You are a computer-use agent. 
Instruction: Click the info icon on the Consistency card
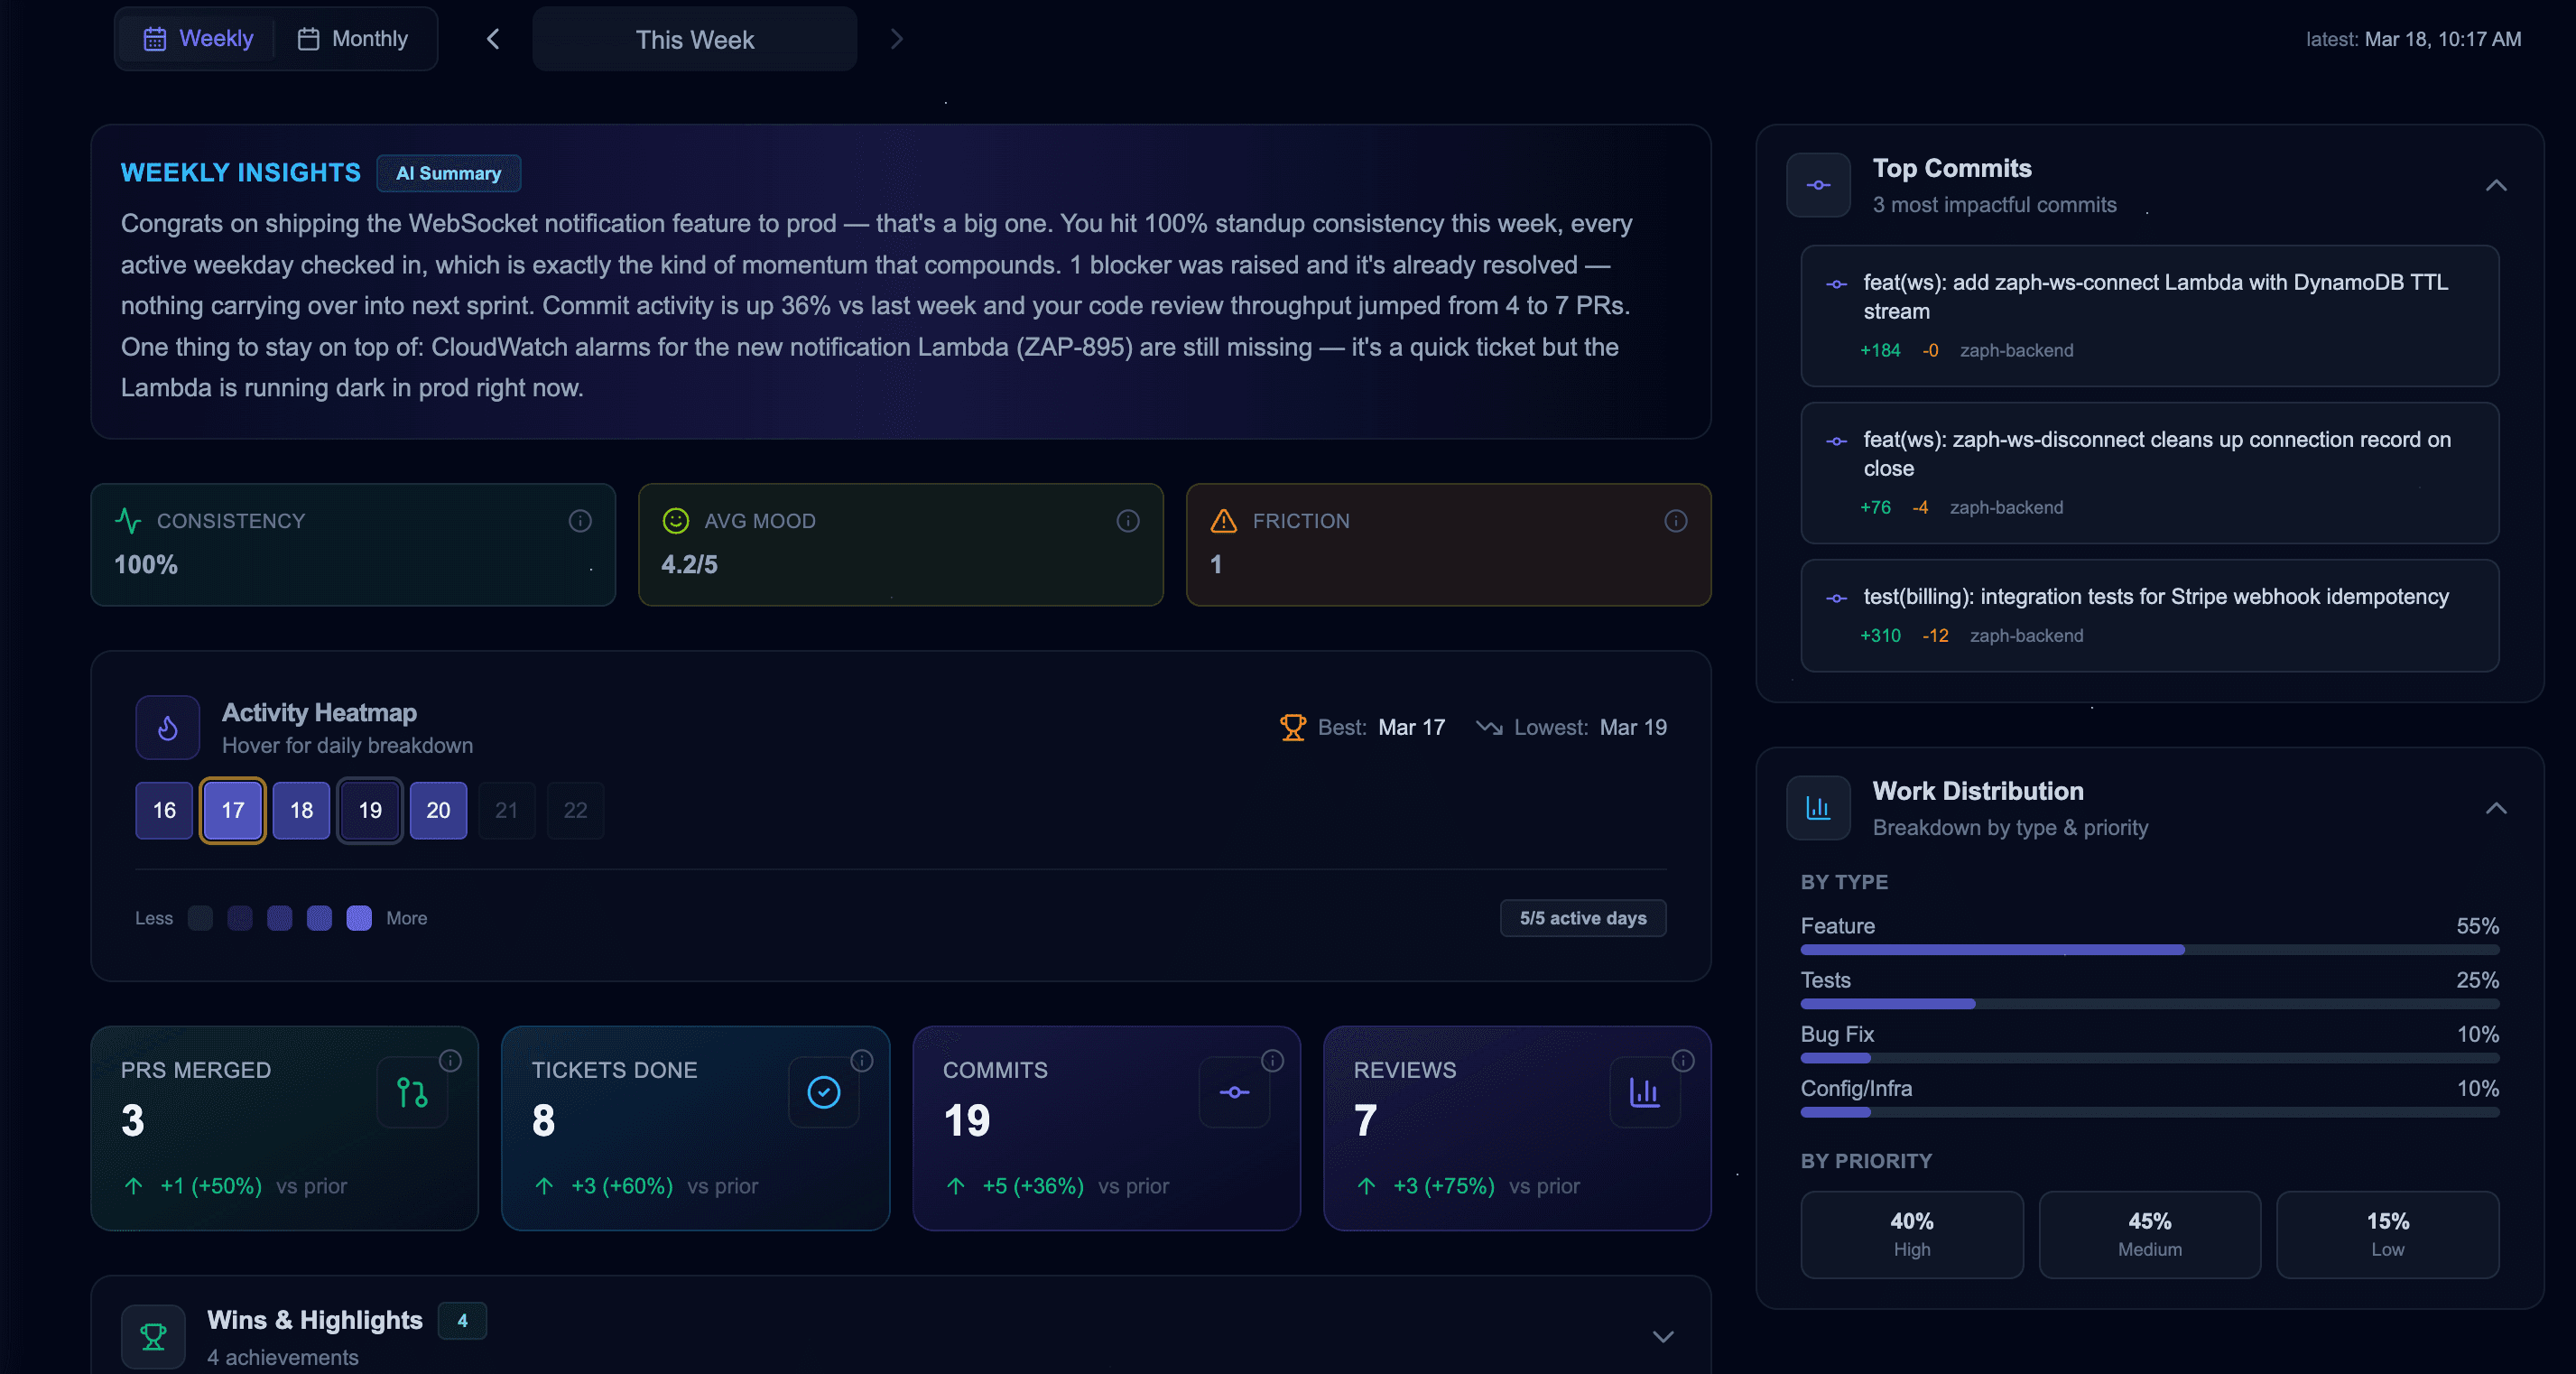pos(580,521)
